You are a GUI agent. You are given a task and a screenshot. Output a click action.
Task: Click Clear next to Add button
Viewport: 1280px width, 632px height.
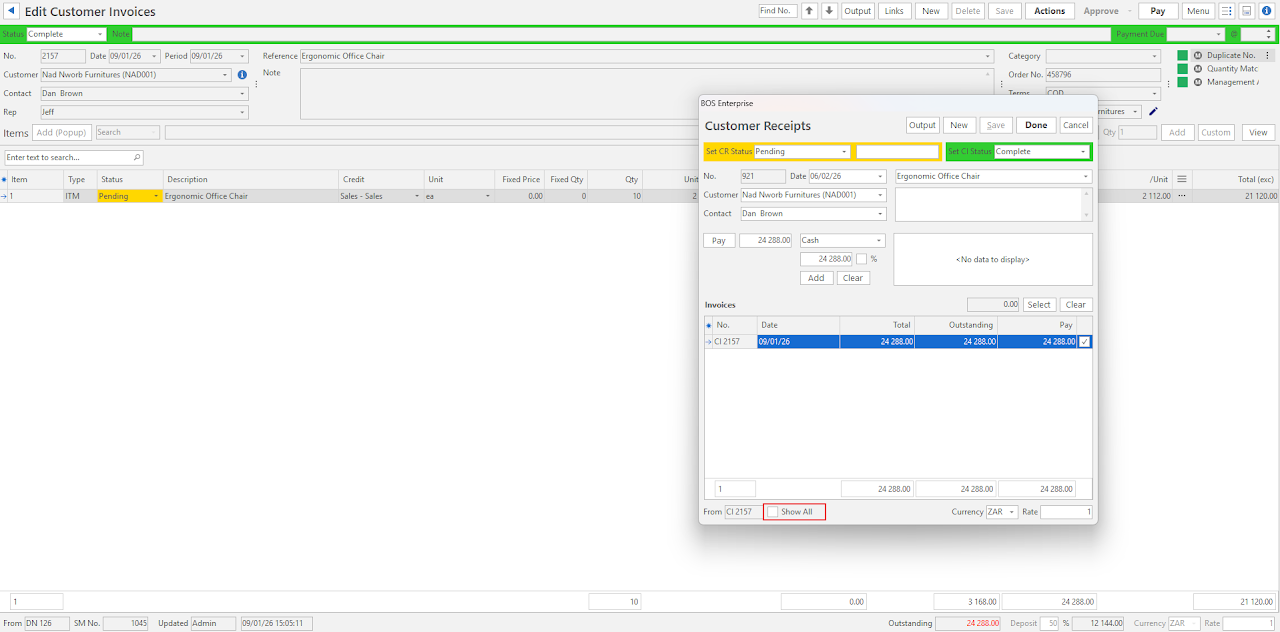tap(853, 278)
